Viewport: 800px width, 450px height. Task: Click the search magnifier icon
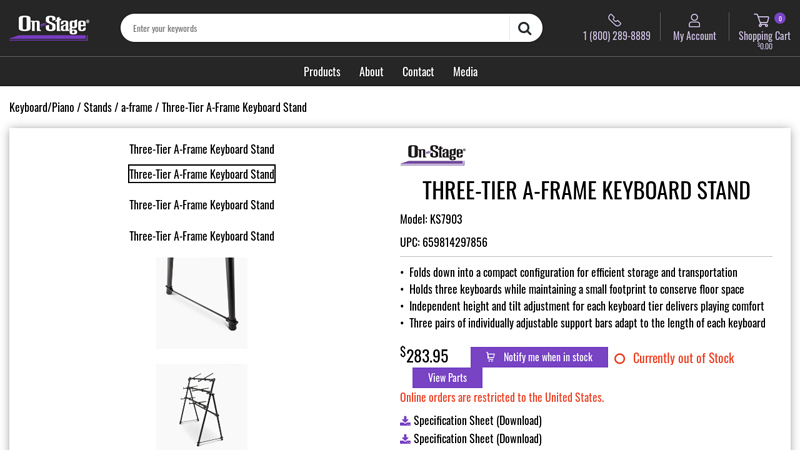524,28
